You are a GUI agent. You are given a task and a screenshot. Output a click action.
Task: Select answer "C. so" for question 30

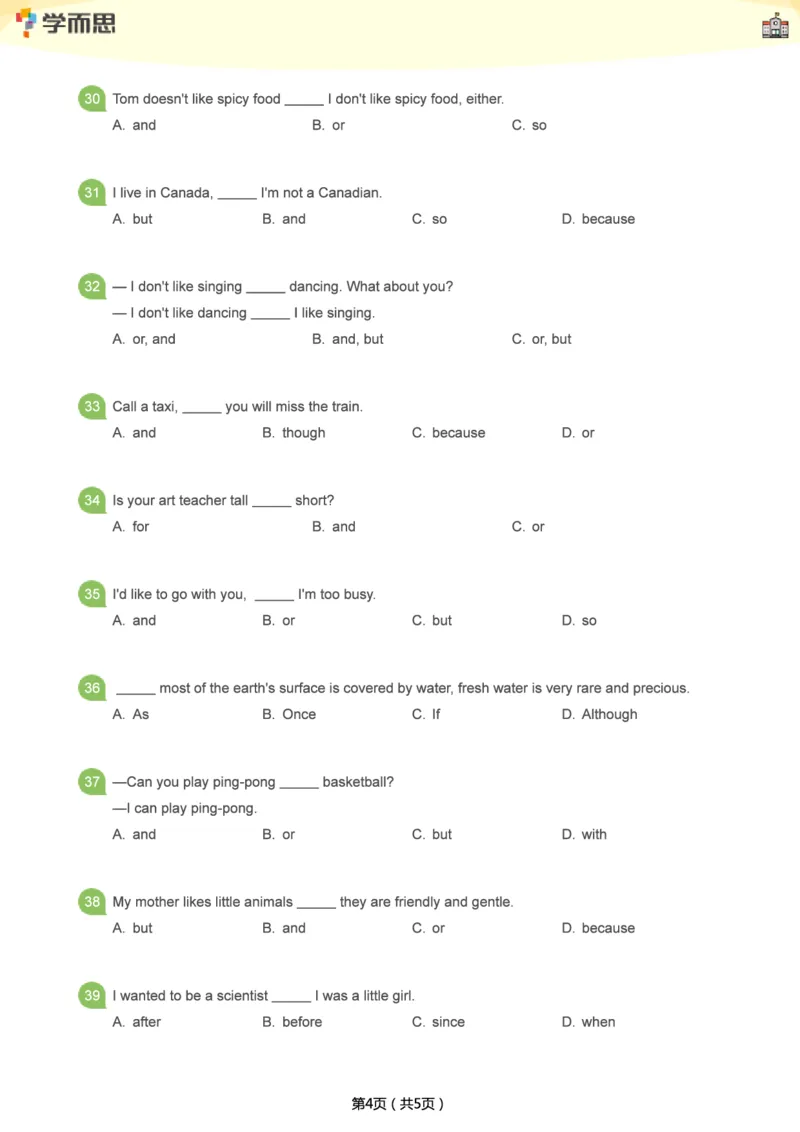click(x=529, y=126)
